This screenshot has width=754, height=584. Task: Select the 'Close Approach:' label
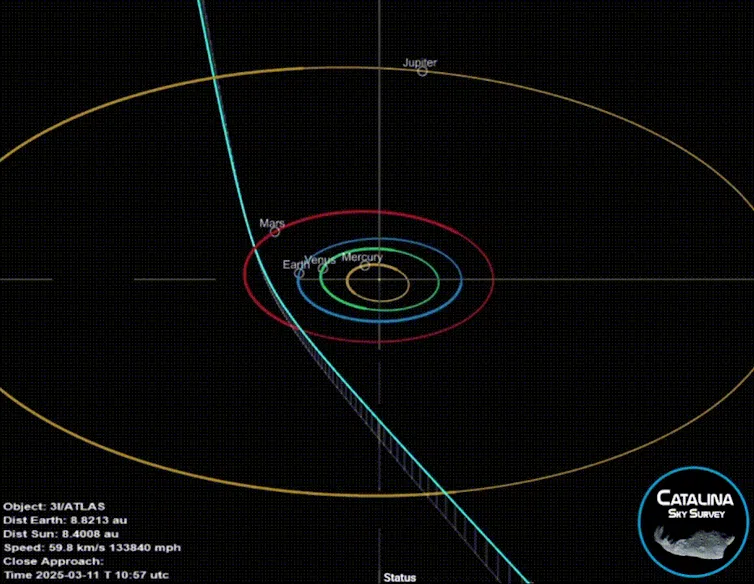coord(53,561)
